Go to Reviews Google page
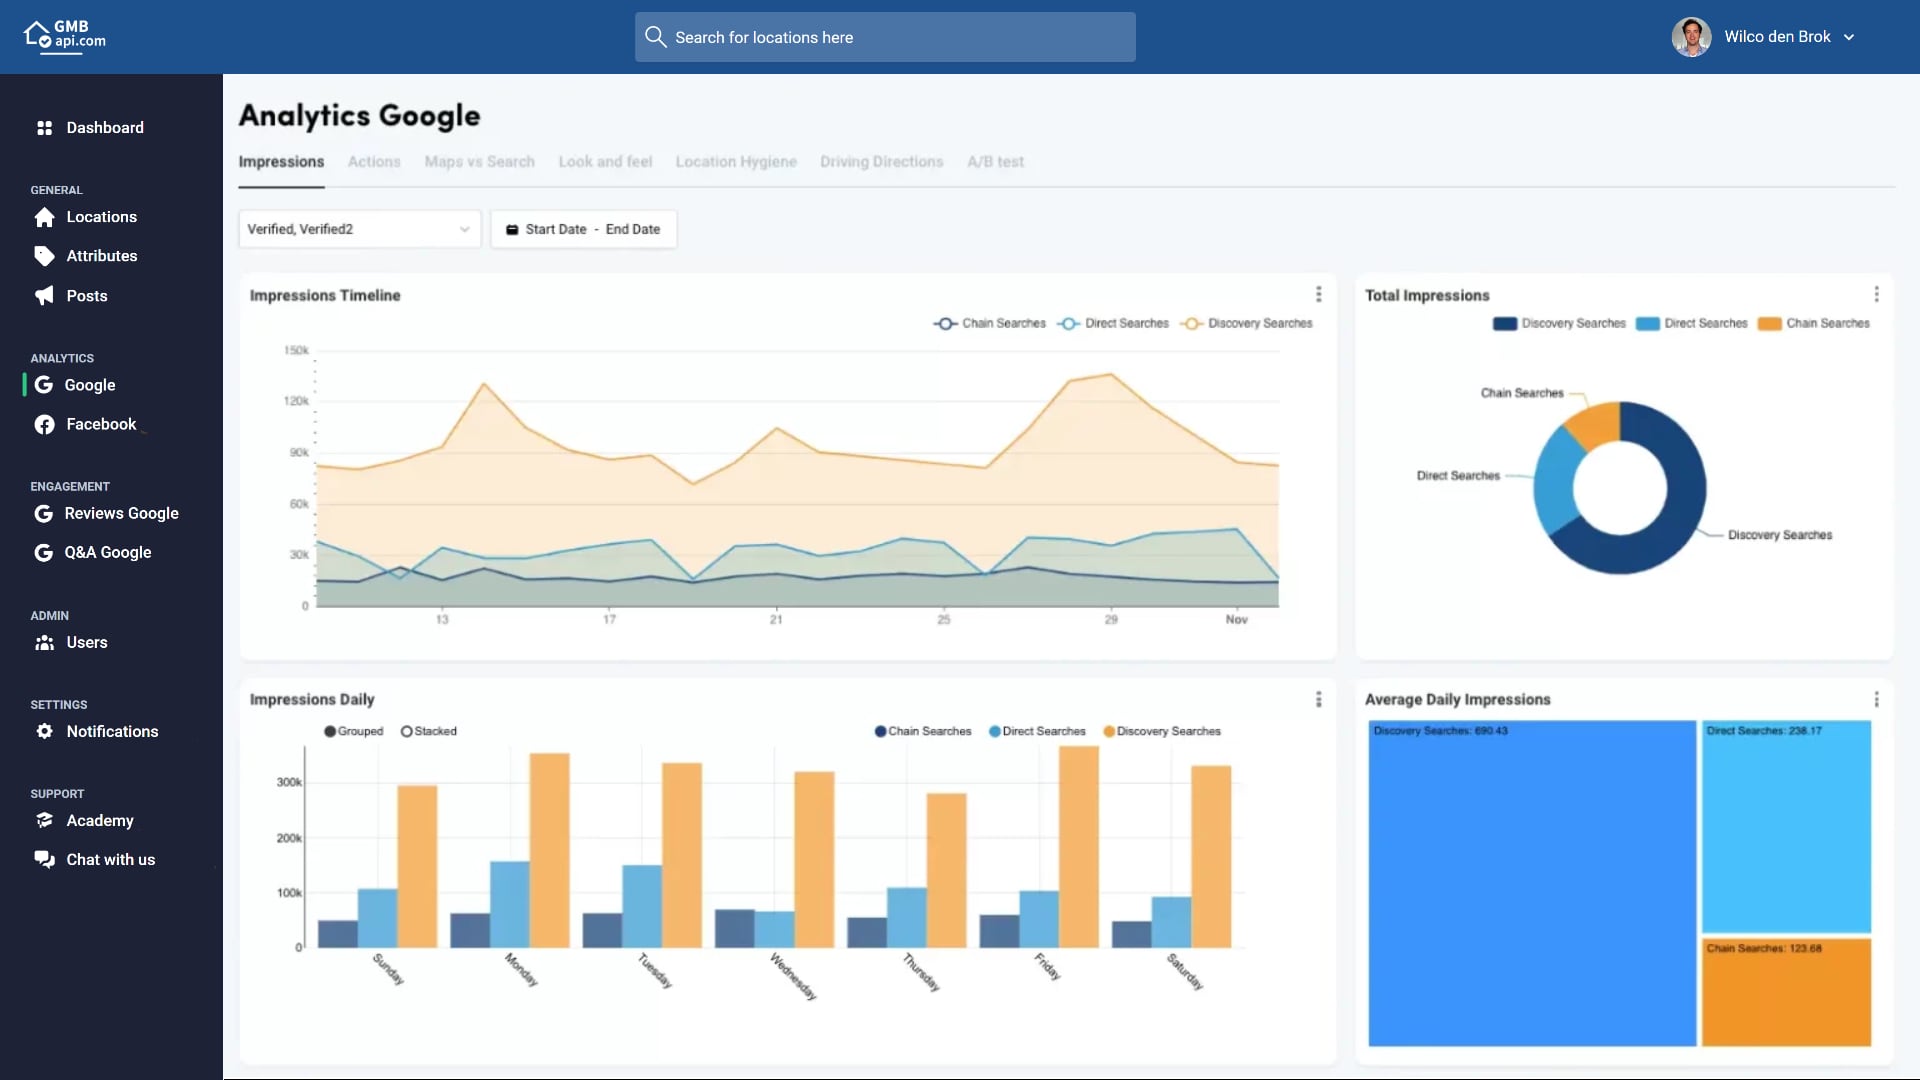The width and height of the screenshot is (1920, 1080). tap(121, 513)
